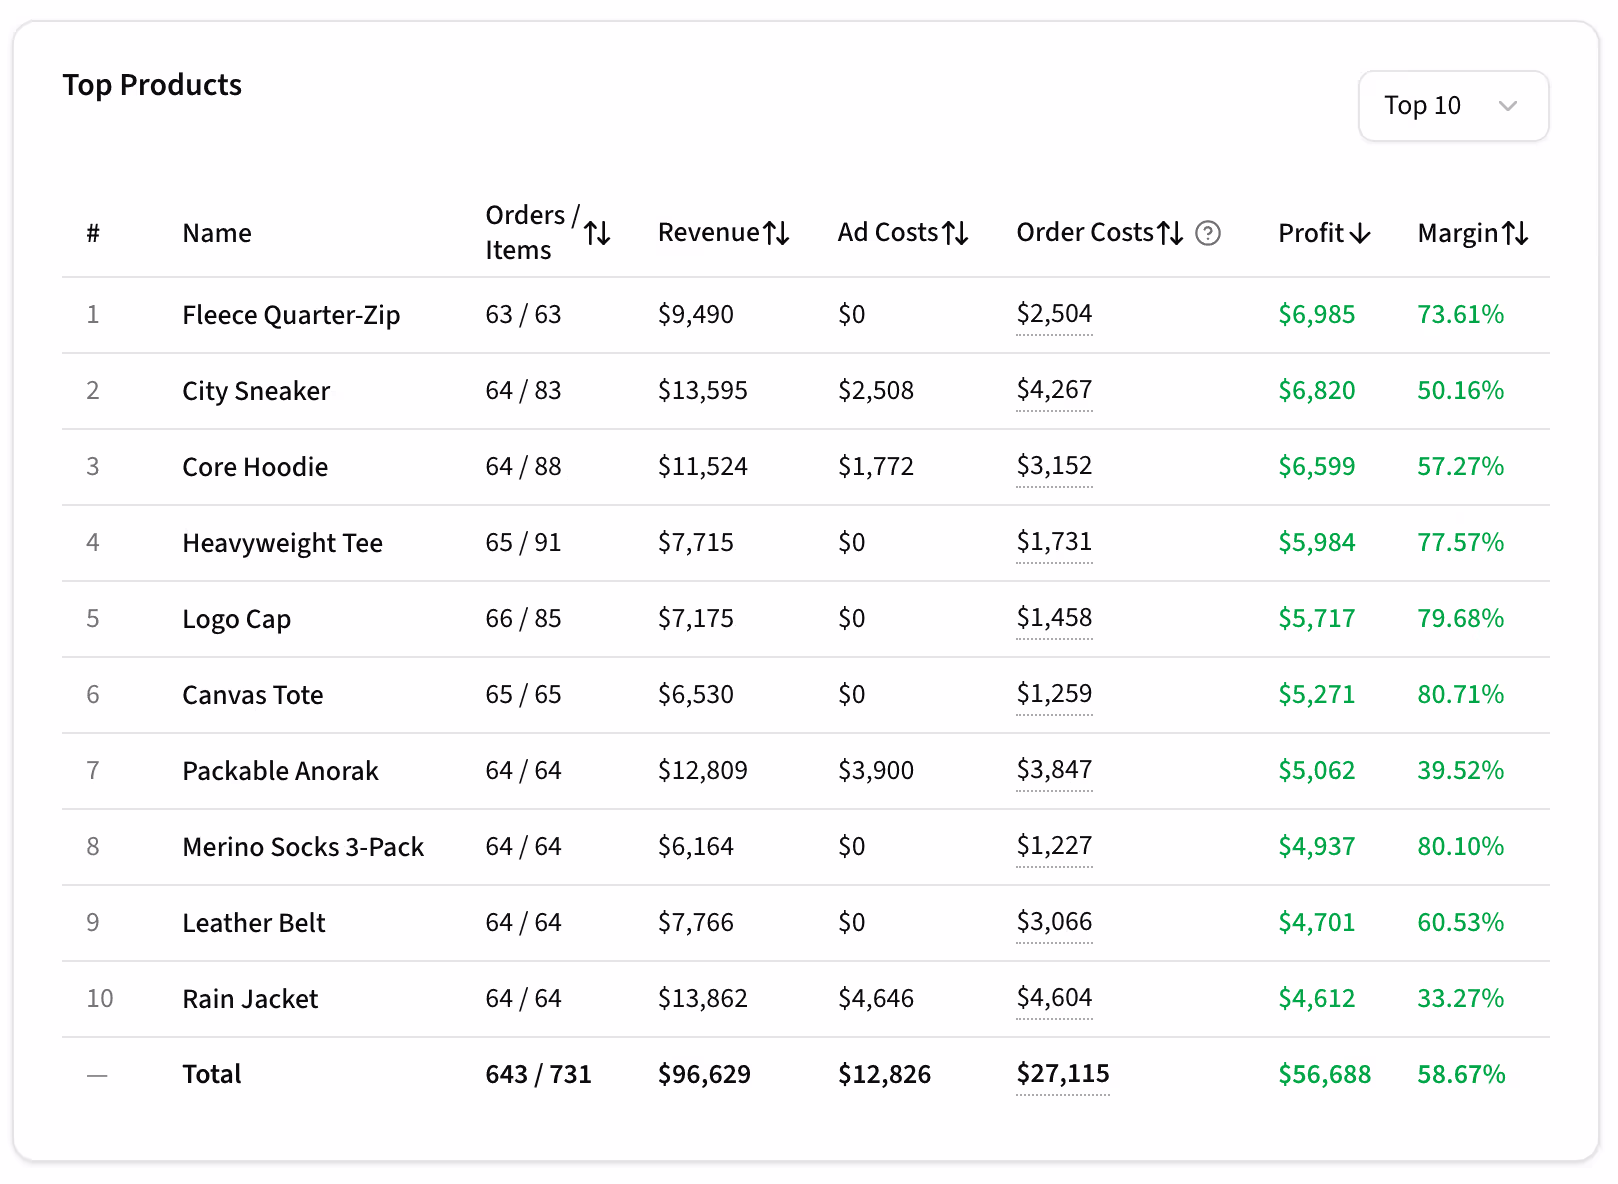
Task: Click the # column header
Action: pyautogui.click(x=93, y=233)
